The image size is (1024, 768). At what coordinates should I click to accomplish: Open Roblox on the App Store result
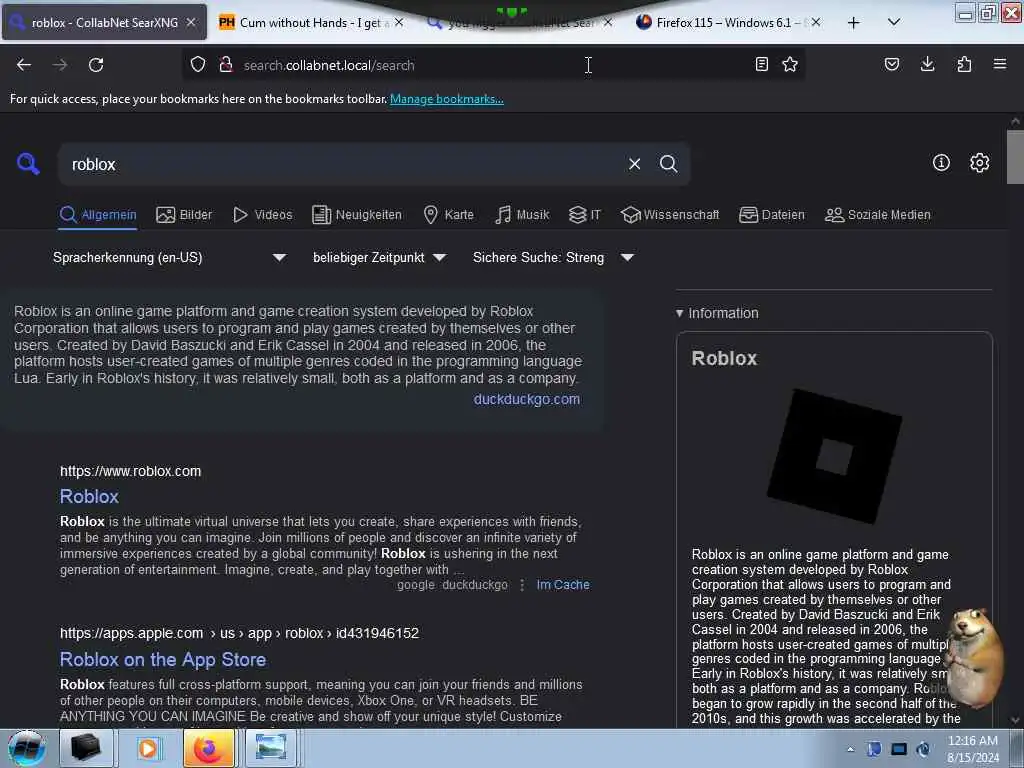click(x=163, y=660)
